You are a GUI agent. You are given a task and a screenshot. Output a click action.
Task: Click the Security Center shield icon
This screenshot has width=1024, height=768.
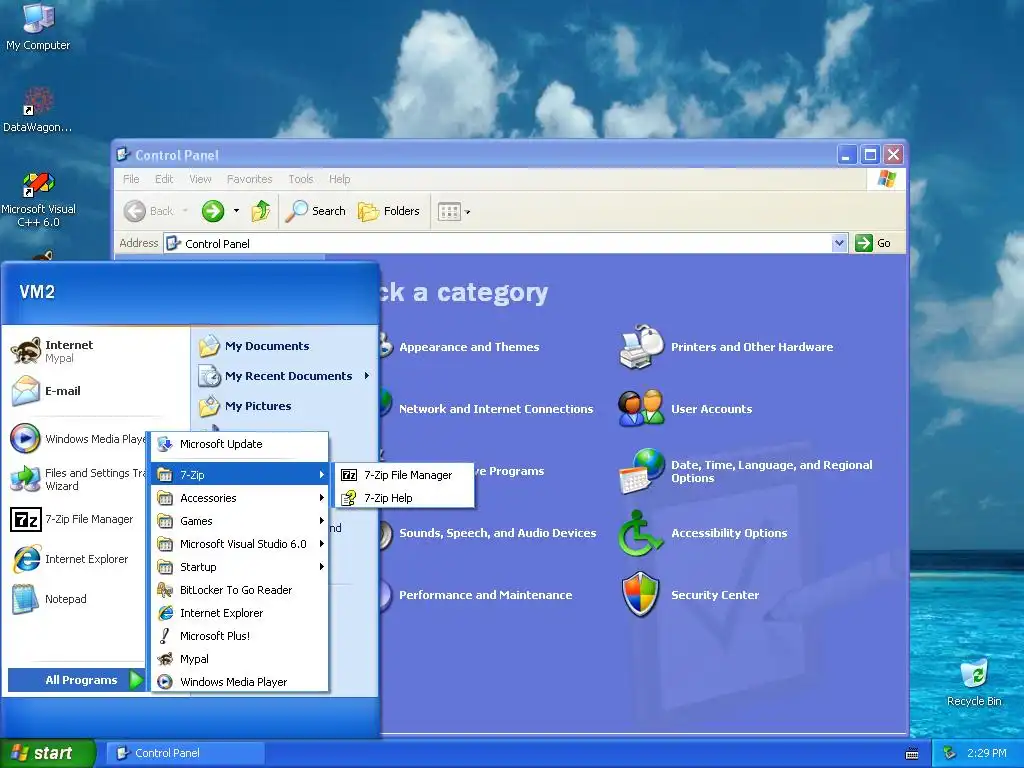coord(641,595)
